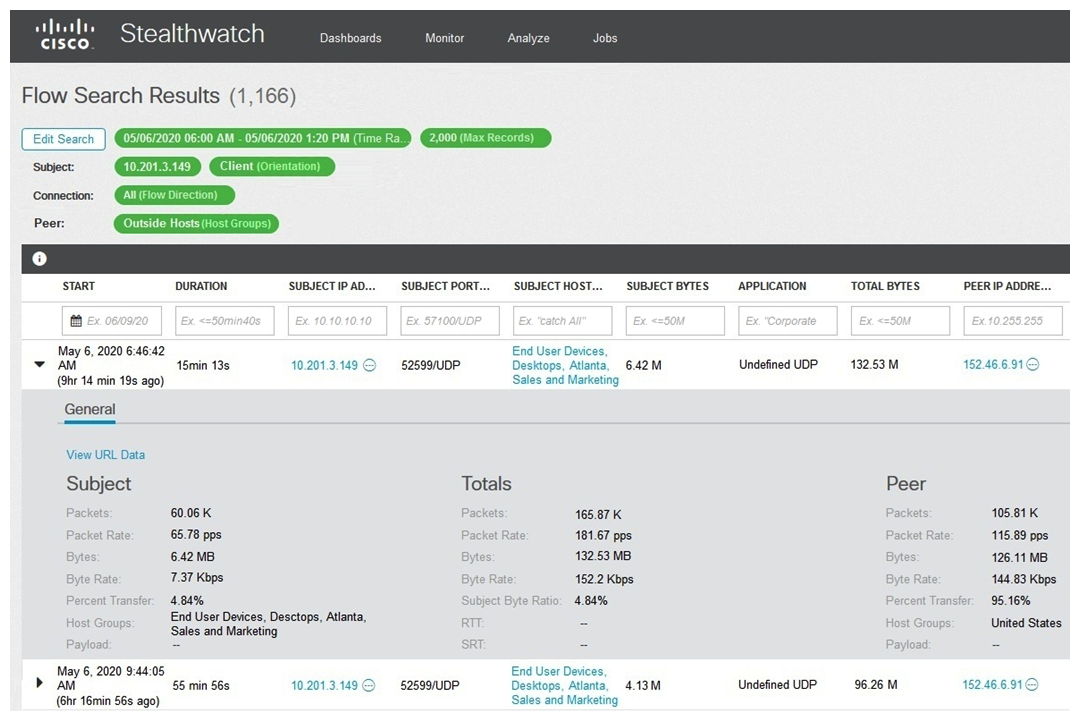1079x717 pixels.
Task: Click the Peer percent transfer value 95.16%
Action: pyautogui.click(x=1010, y=601)
